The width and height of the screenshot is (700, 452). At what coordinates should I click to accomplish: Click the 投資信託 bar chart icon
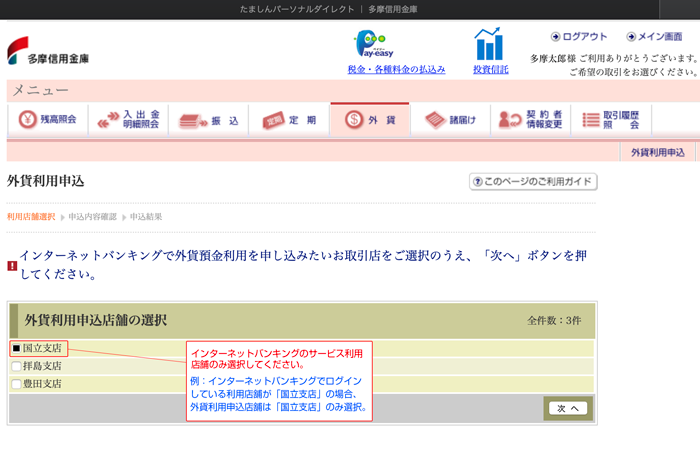point(488,44)
